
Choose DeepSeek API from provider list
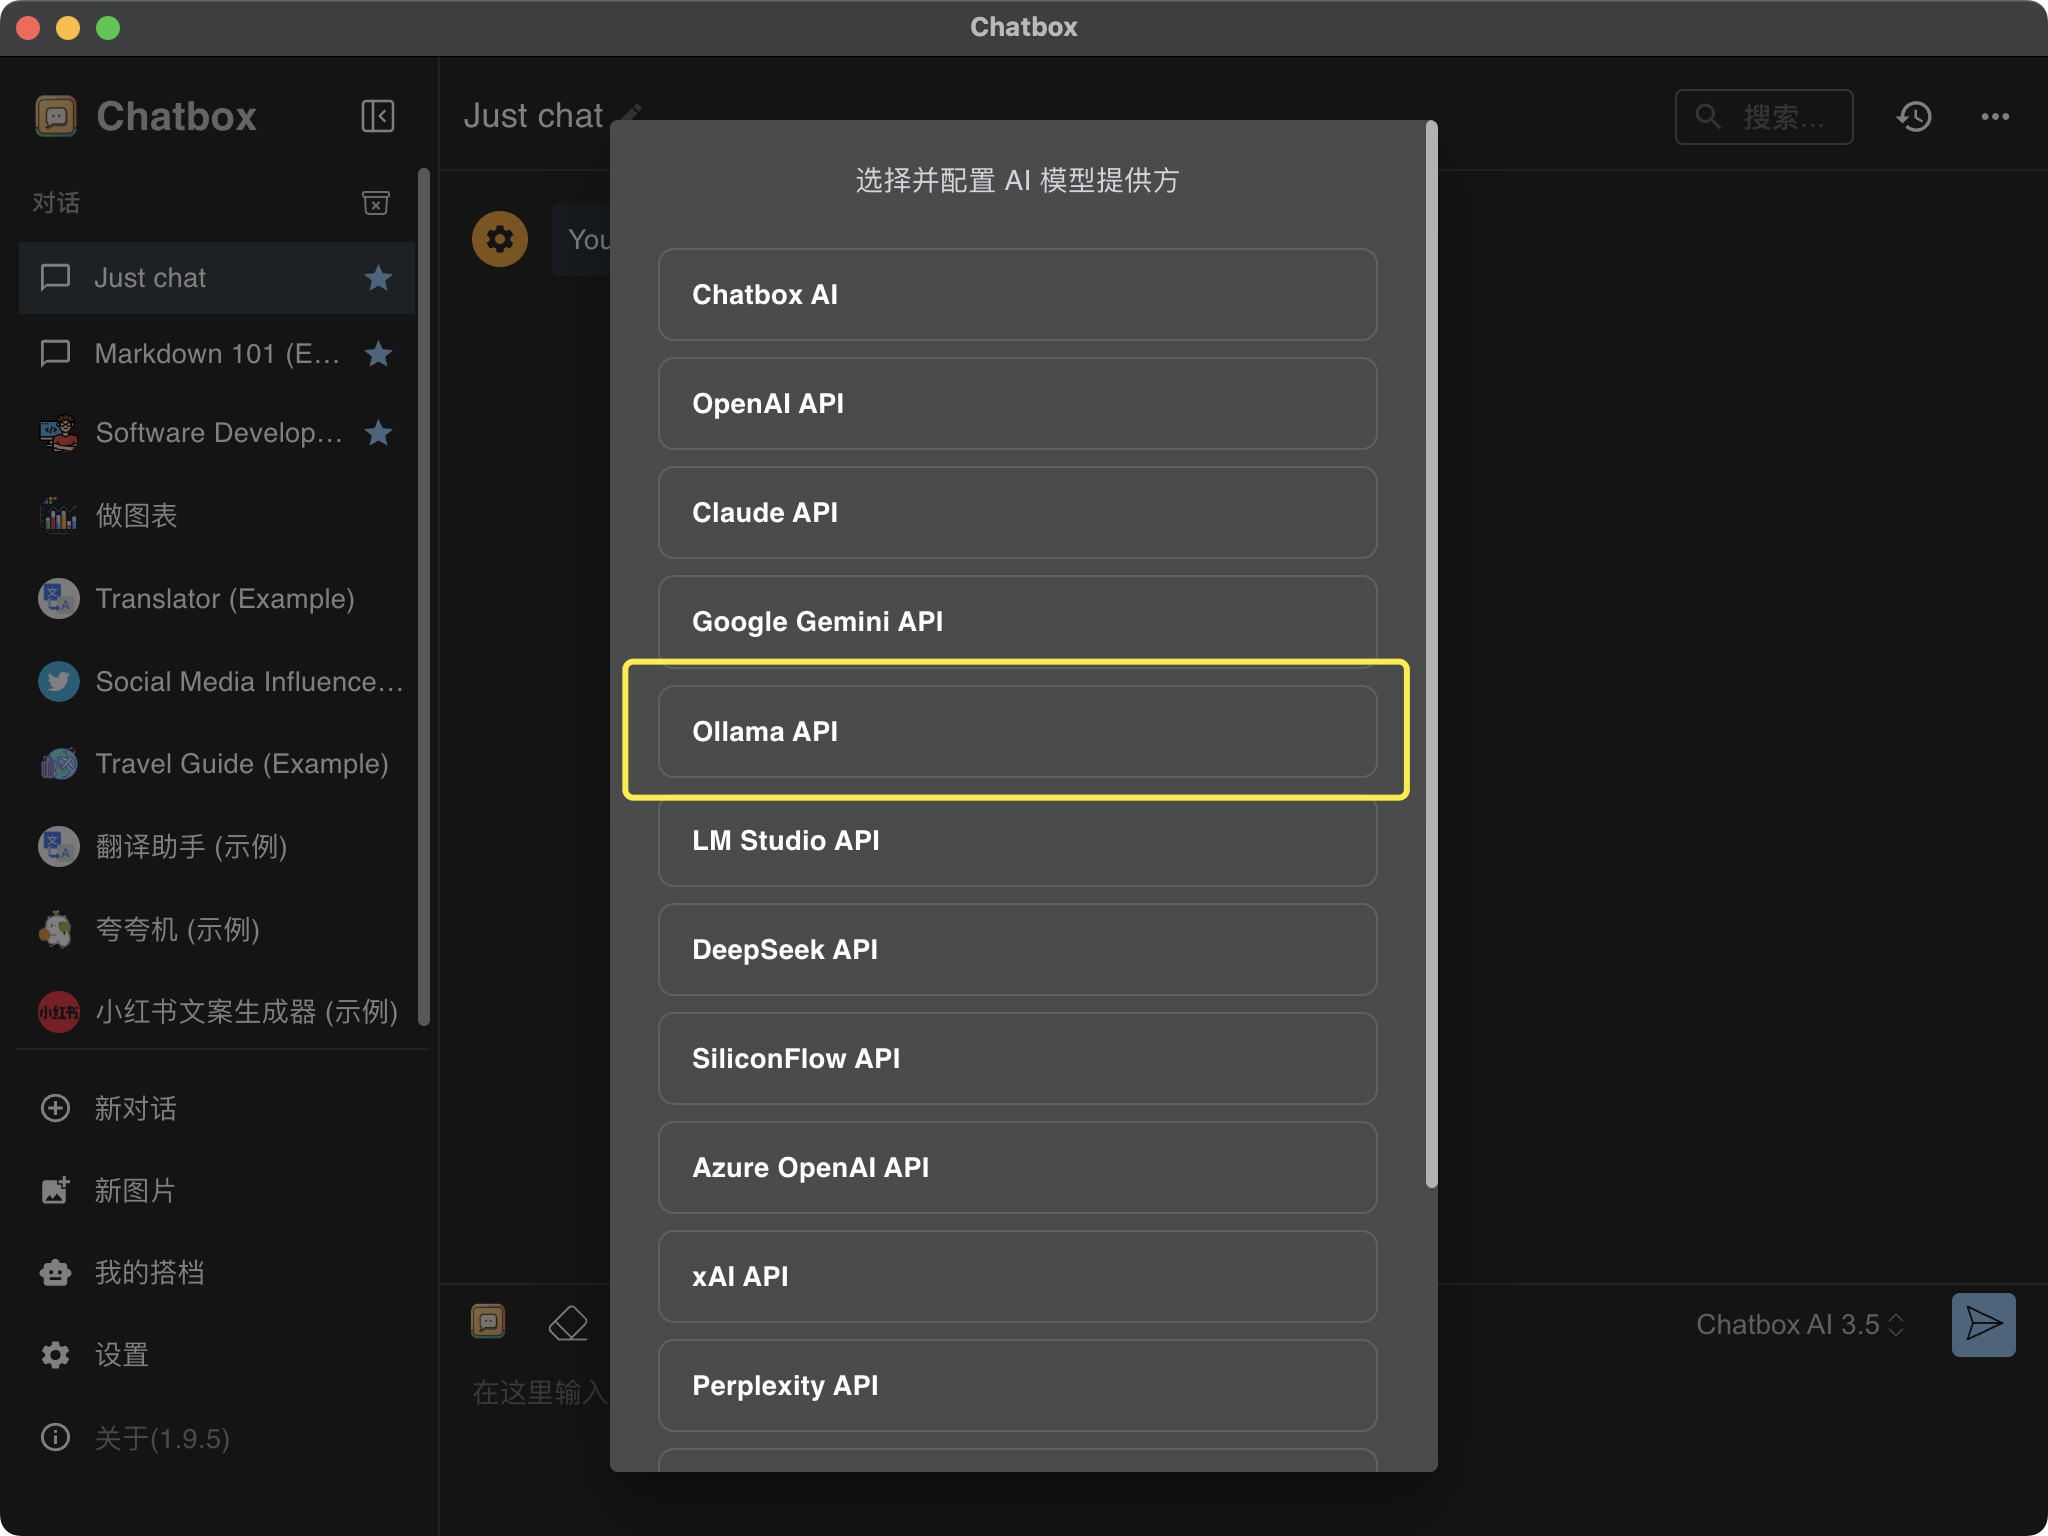(1017, 949)
